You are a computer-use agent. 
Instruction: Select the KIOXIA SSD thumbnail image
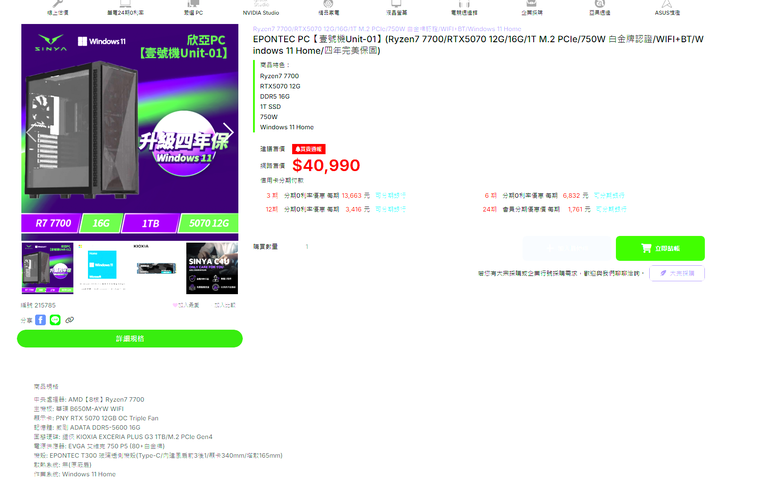pos(156,268)
